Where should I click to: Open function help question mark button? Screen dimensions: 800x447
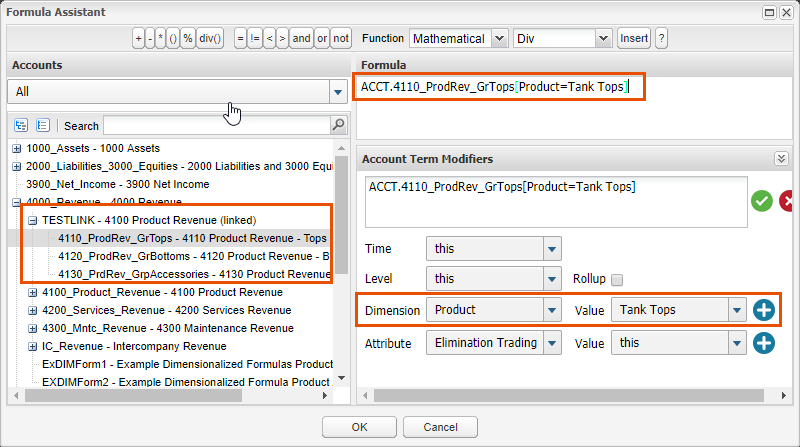coord(661,38)
